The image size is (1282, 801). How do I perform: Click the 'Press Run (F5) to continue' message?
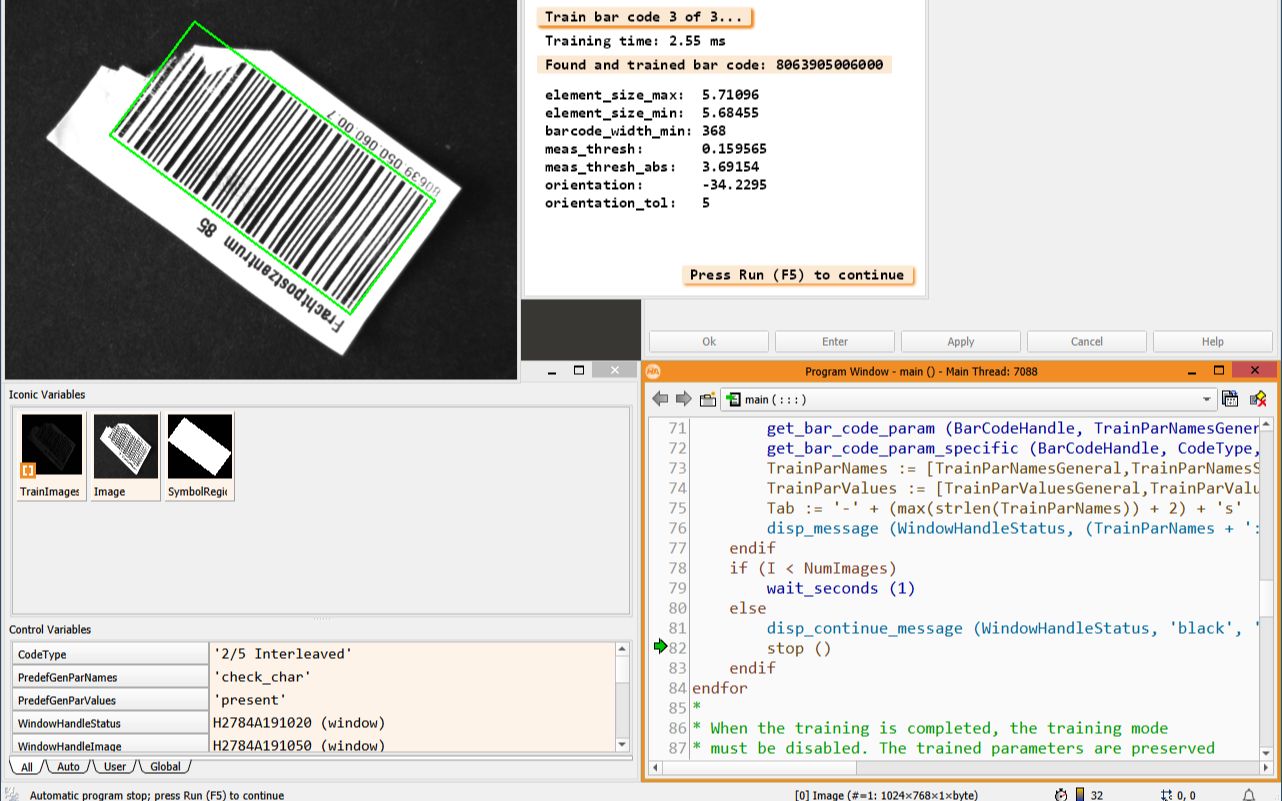click(x=797, y=275)
